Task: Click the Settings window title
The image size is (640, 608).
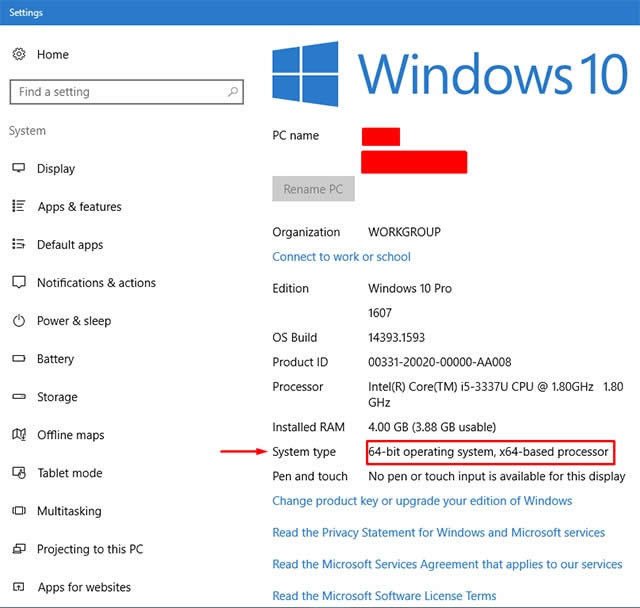Action: click(x=26, y=13)
